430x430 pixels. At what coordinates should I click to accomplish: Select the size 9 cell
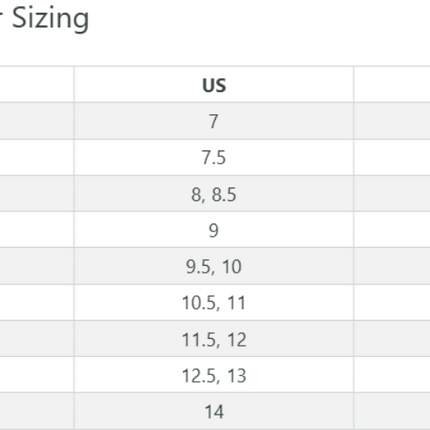(214, 230)
